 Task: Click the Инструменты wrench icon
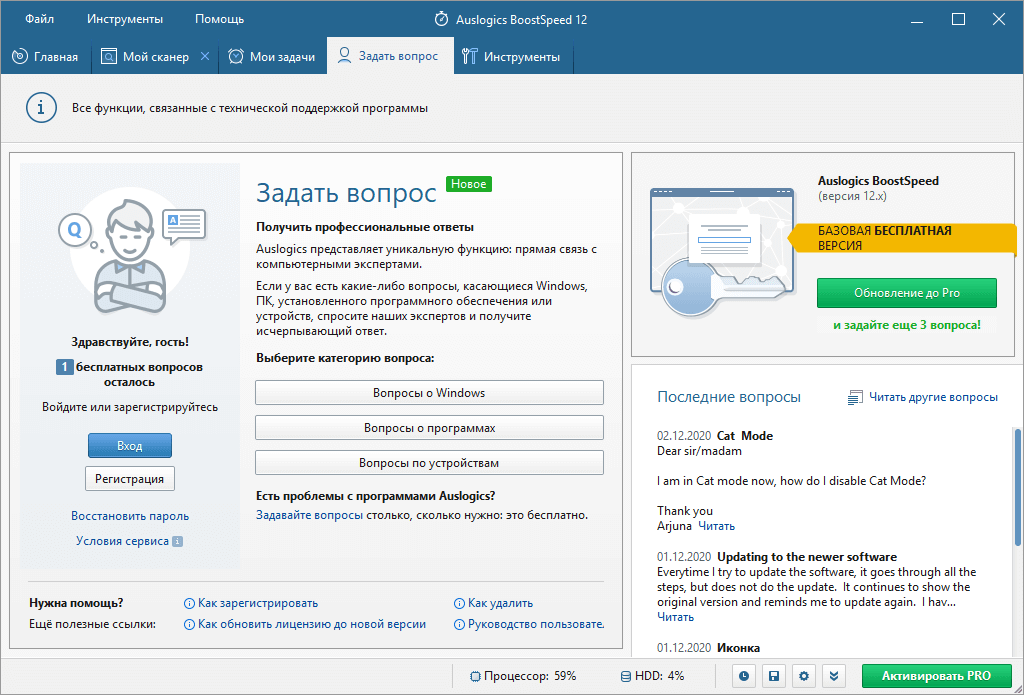[470, 56]
